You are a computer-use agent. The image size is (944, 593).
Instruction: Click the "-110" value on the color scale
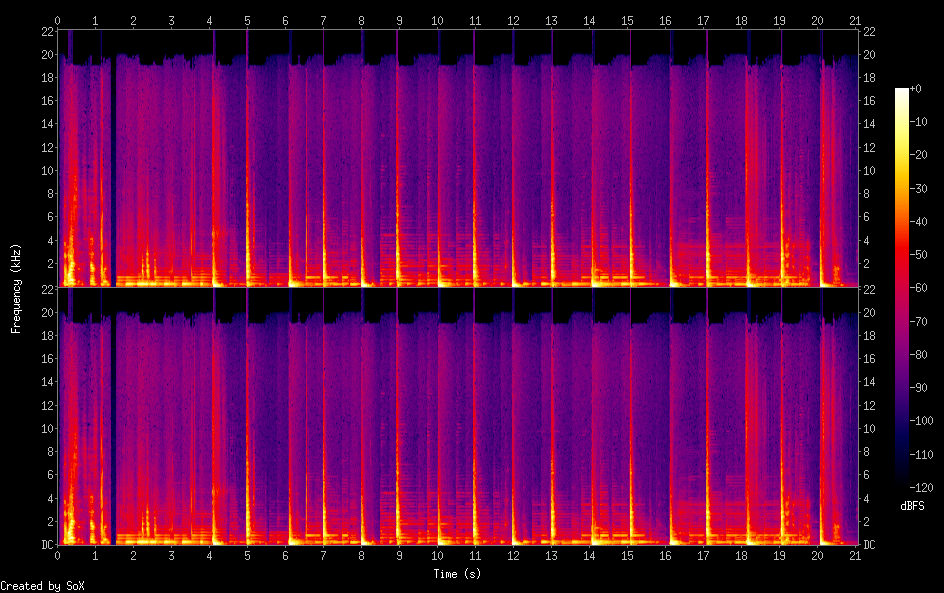point(921,455)
